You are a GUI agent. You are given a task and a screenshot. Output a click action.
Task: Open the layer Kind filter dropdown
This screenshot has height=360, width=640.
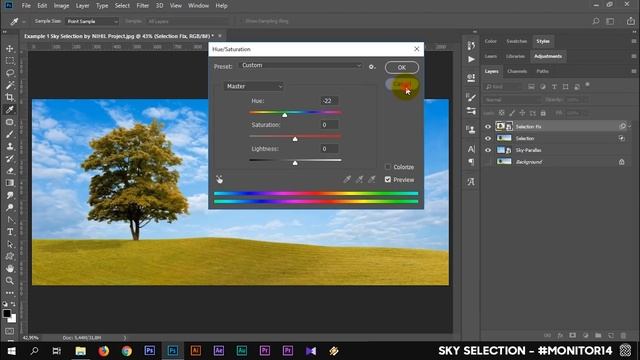504,87
